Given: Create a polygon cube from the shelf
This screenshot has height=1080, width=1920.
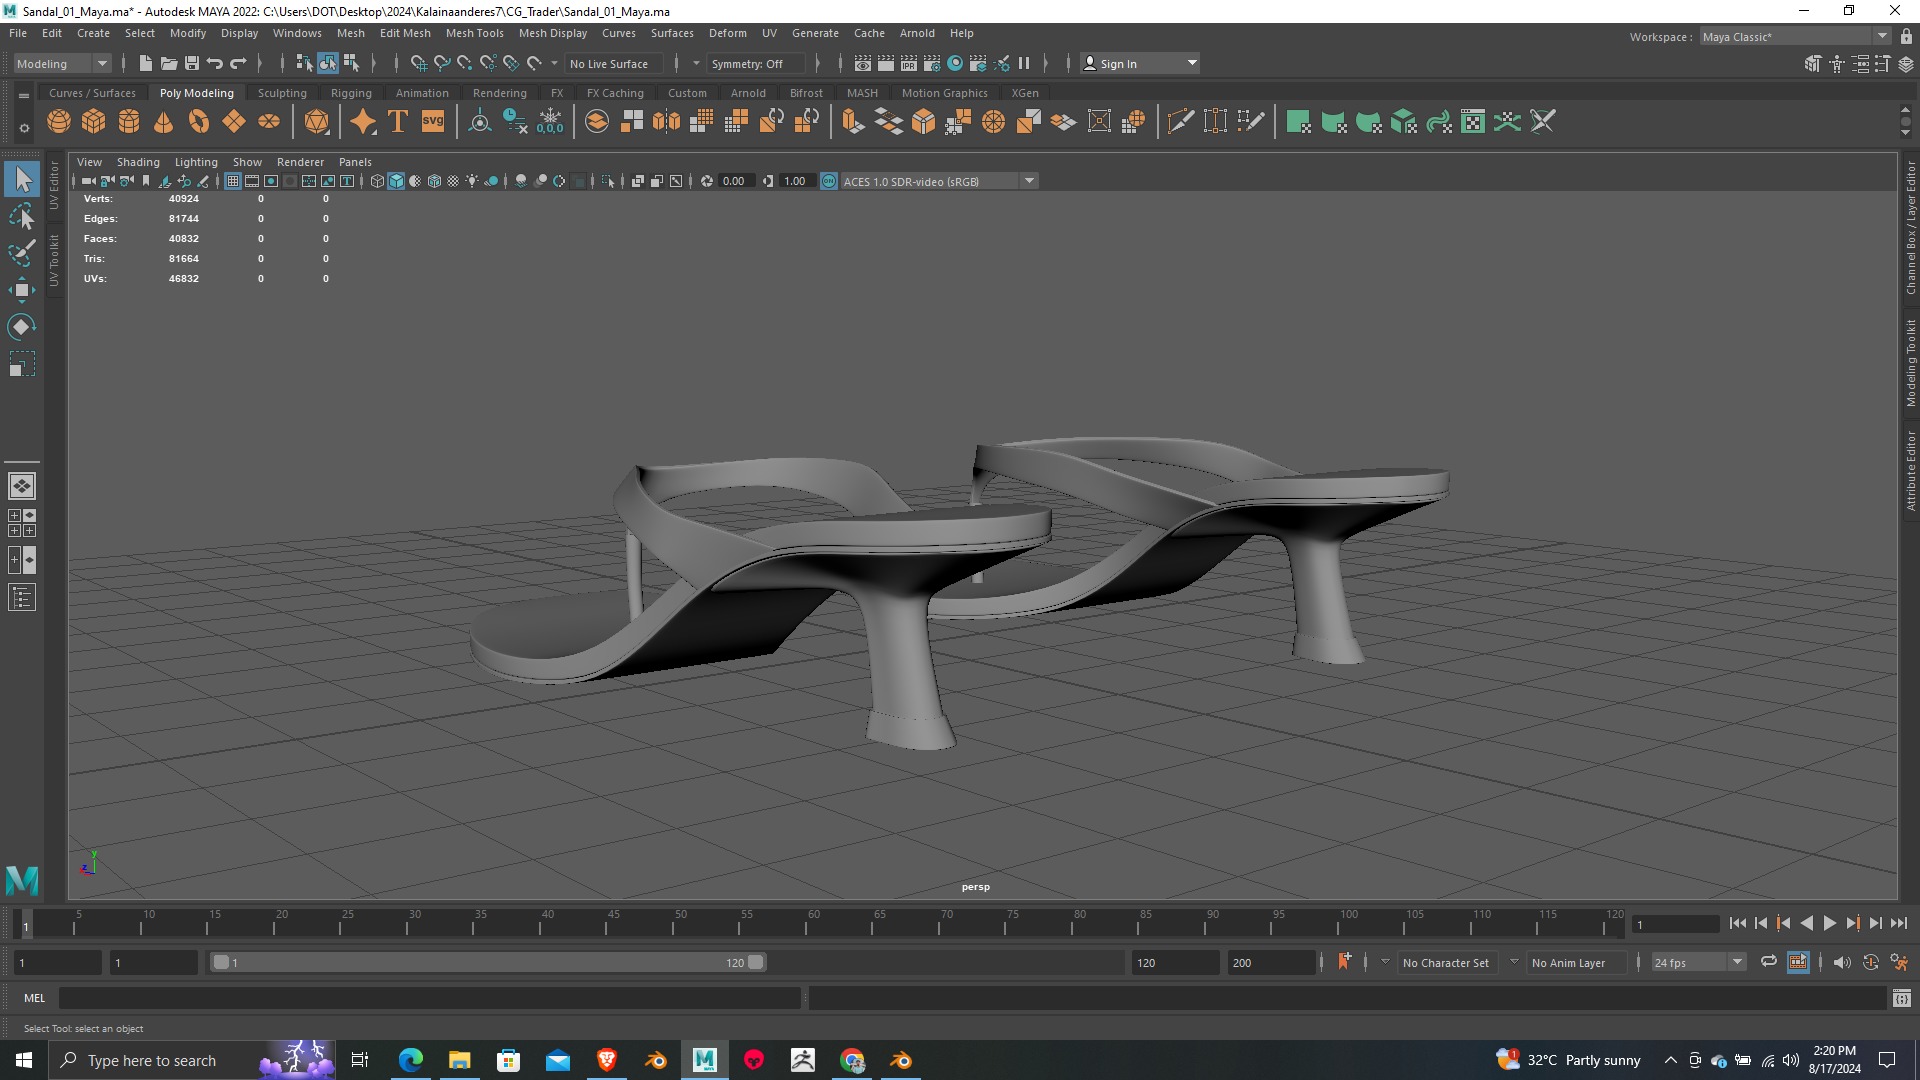Looking at the screenshot, I should [x=94, y=122].
